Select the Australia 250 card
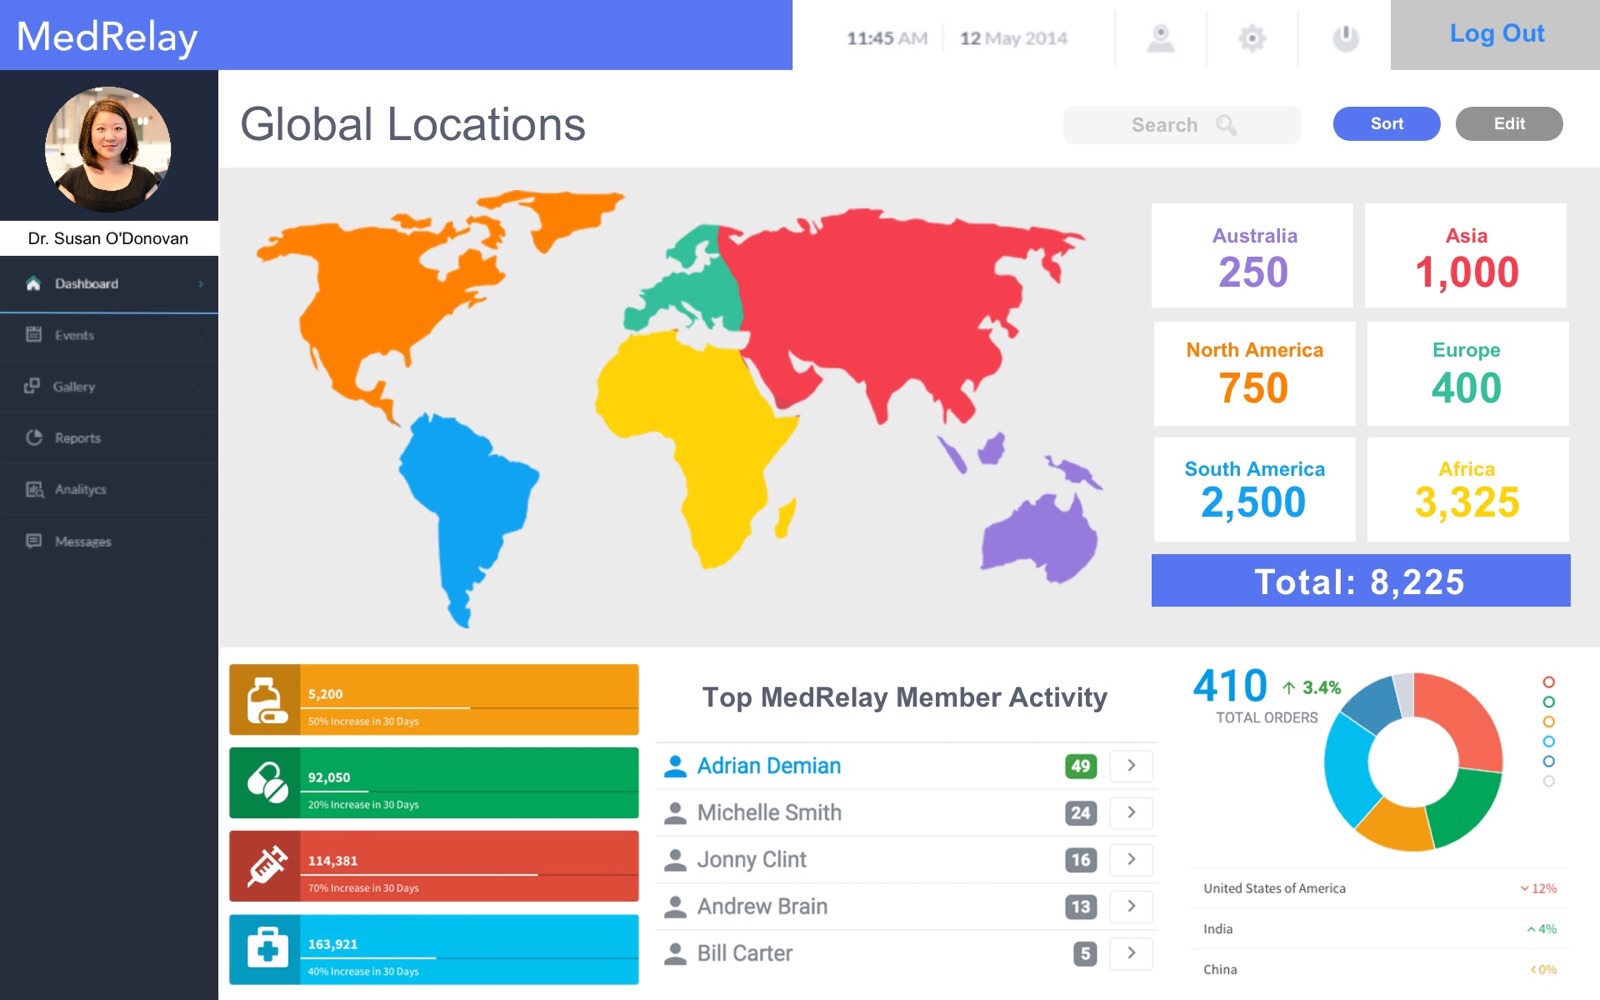1600x1000 pixels. click(1252, 256)
